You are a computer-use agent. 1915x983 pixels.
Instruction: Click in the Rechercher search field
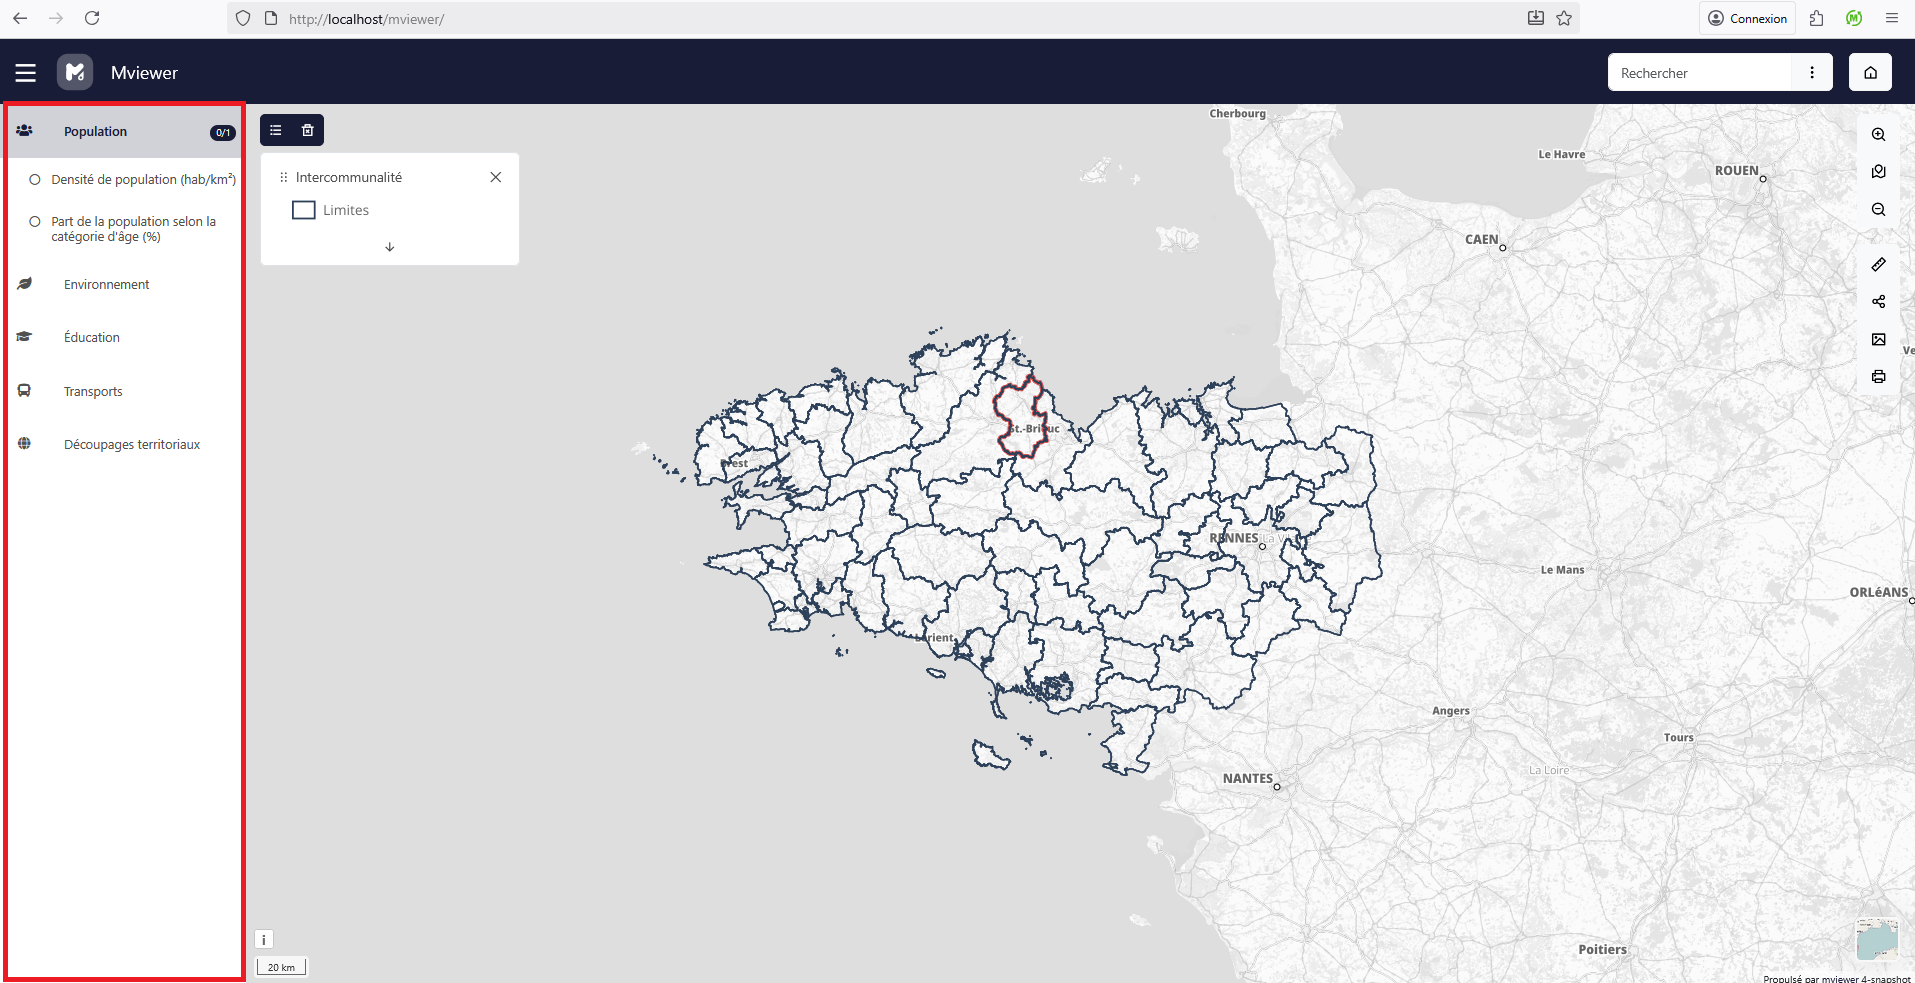1700,73
